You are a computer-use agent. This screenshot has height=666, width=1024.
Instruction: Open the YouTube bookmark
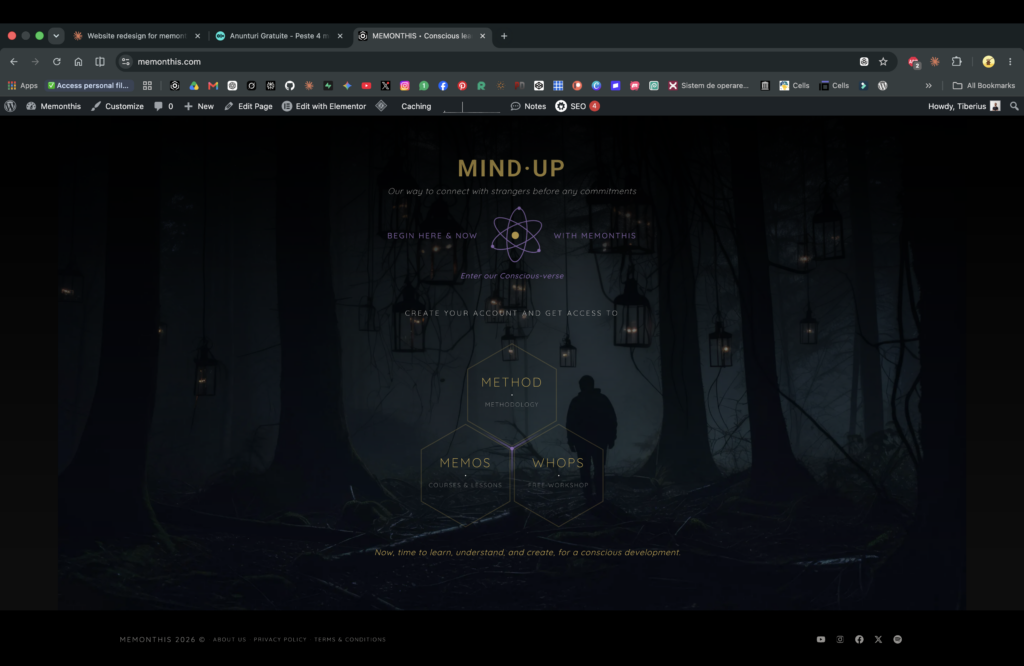click(366, 86)
